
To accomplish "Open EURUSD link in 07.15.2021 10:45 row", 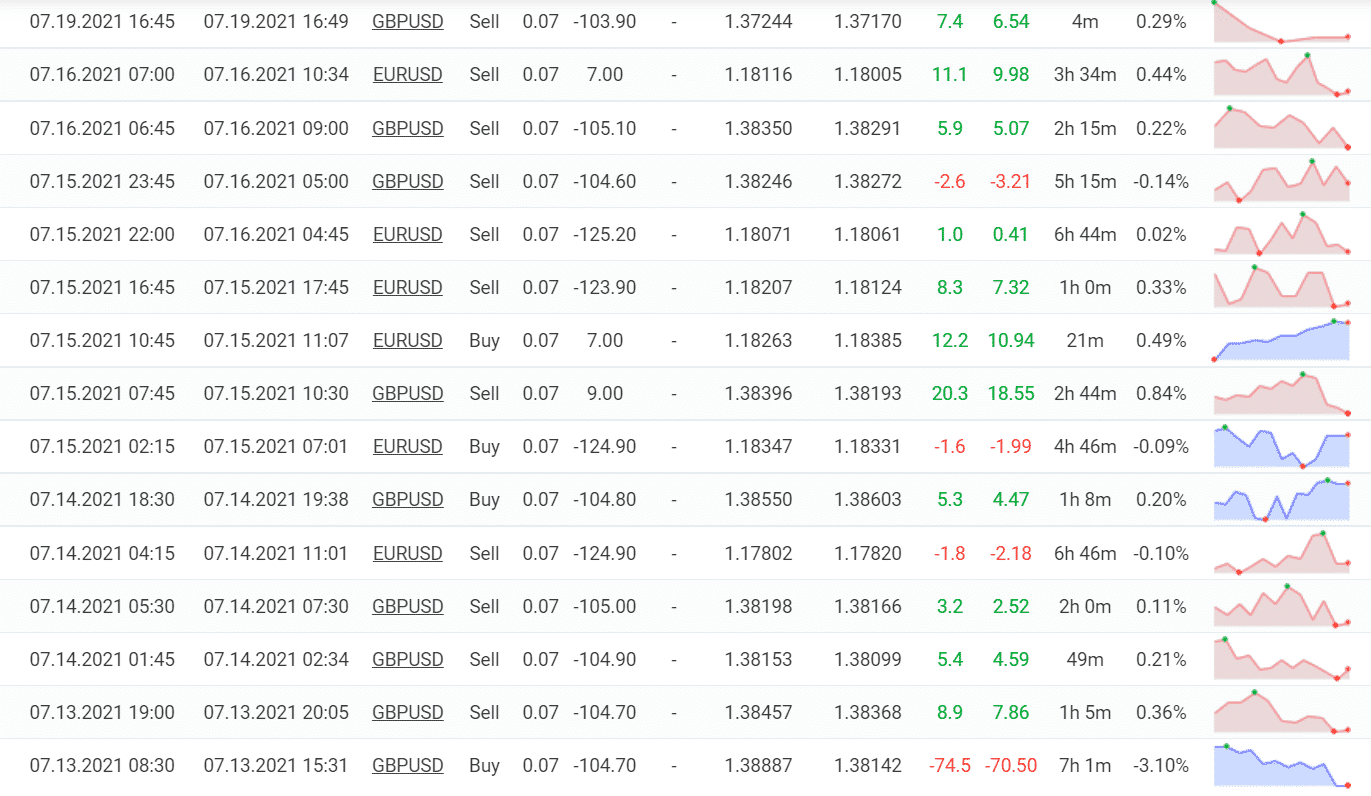I will tap(408, 340).
